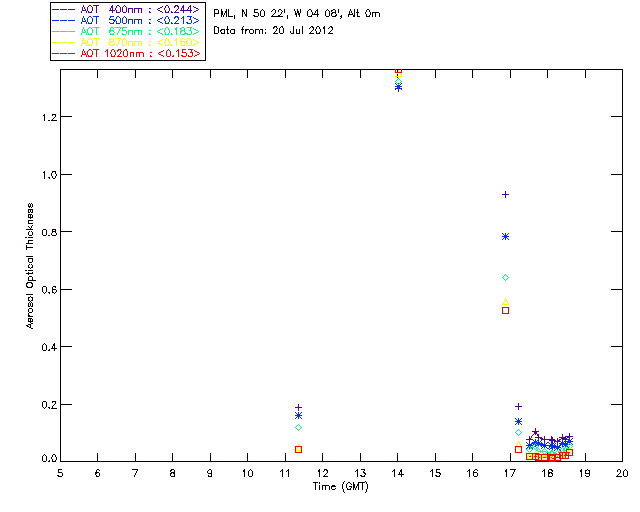The image size is (640, 512).
Task: Click the blue asterisk marker at time 11.4
Action: [298, 416]
